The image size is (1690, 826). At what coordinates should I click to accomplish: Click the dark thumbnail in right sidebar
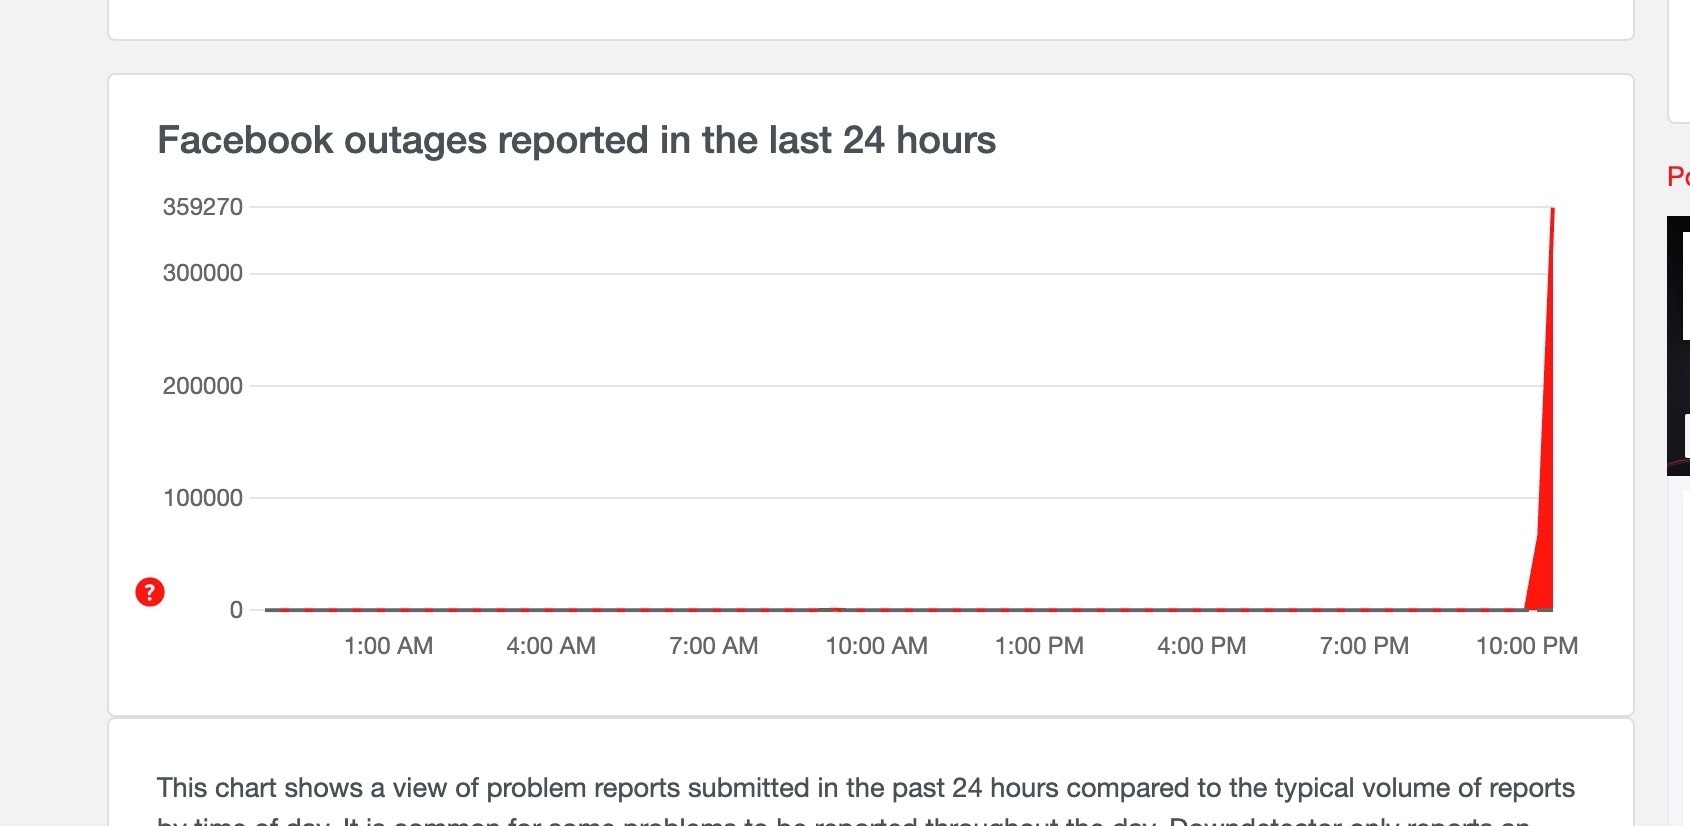(1678, 345)
